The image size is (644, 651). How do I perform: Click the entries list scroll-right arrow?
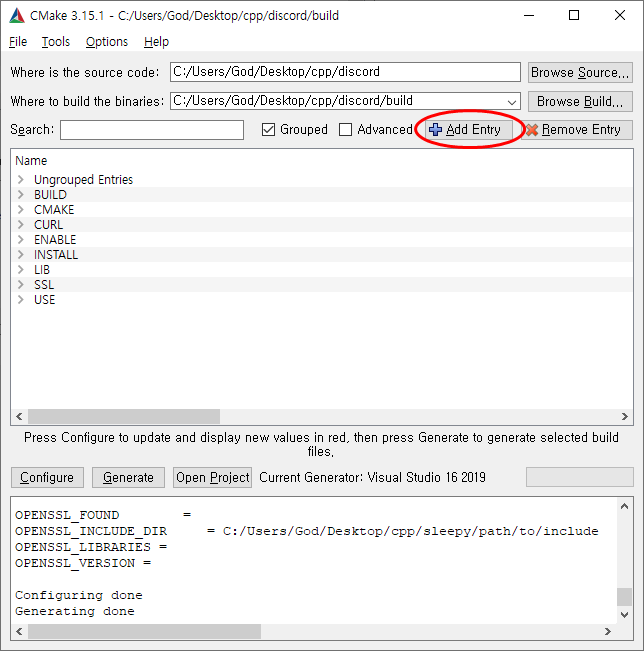coord(624,416)
